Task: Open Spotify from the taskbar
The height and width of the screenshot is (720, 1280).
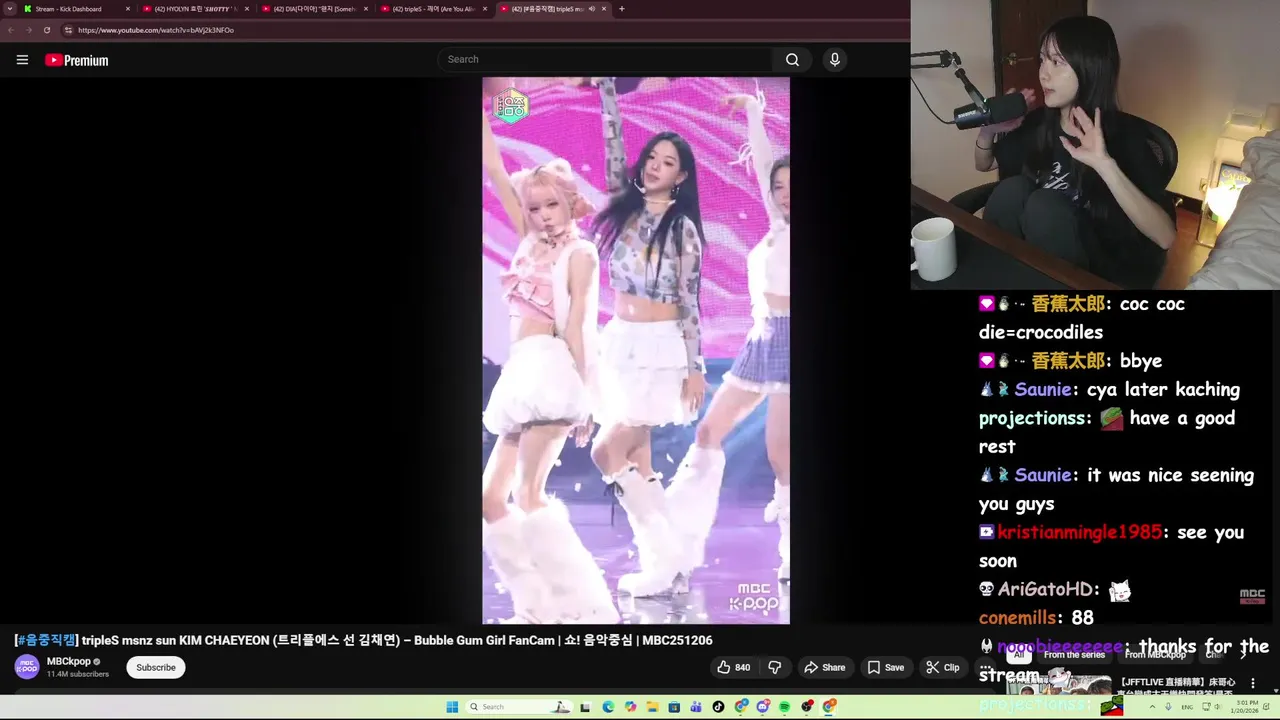Action: pyautogui.click(x=784, y=707)
